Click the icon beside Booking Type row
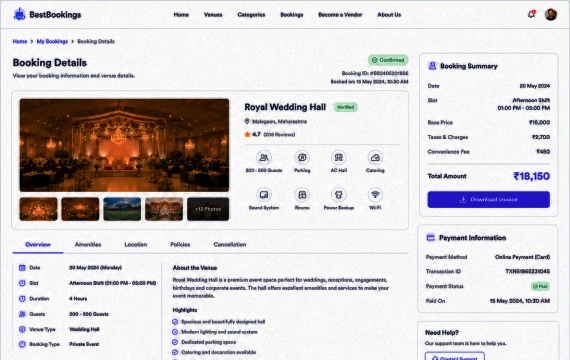 (22, 344)
